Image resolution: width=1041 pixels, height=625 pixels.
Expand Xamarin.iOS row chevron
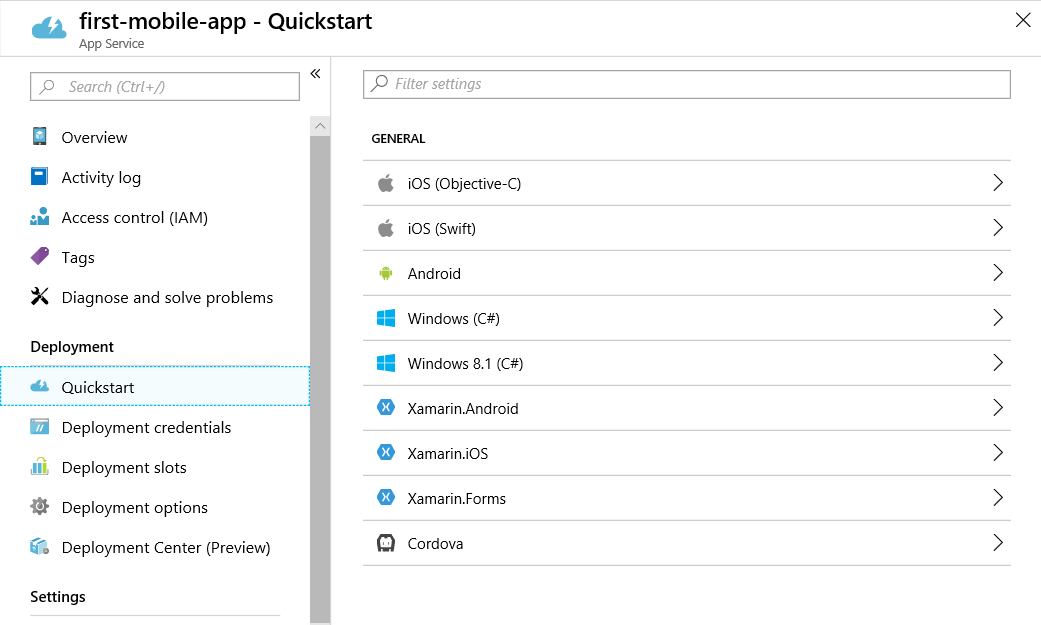pos(998,453)
